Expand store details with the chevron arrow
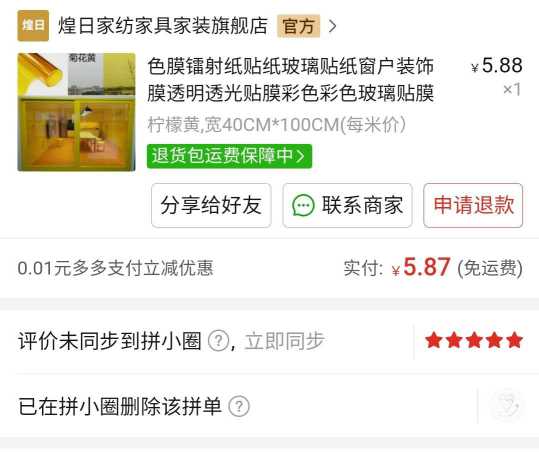Viewport: 539px width, 452px height. [x=332, y=26]
